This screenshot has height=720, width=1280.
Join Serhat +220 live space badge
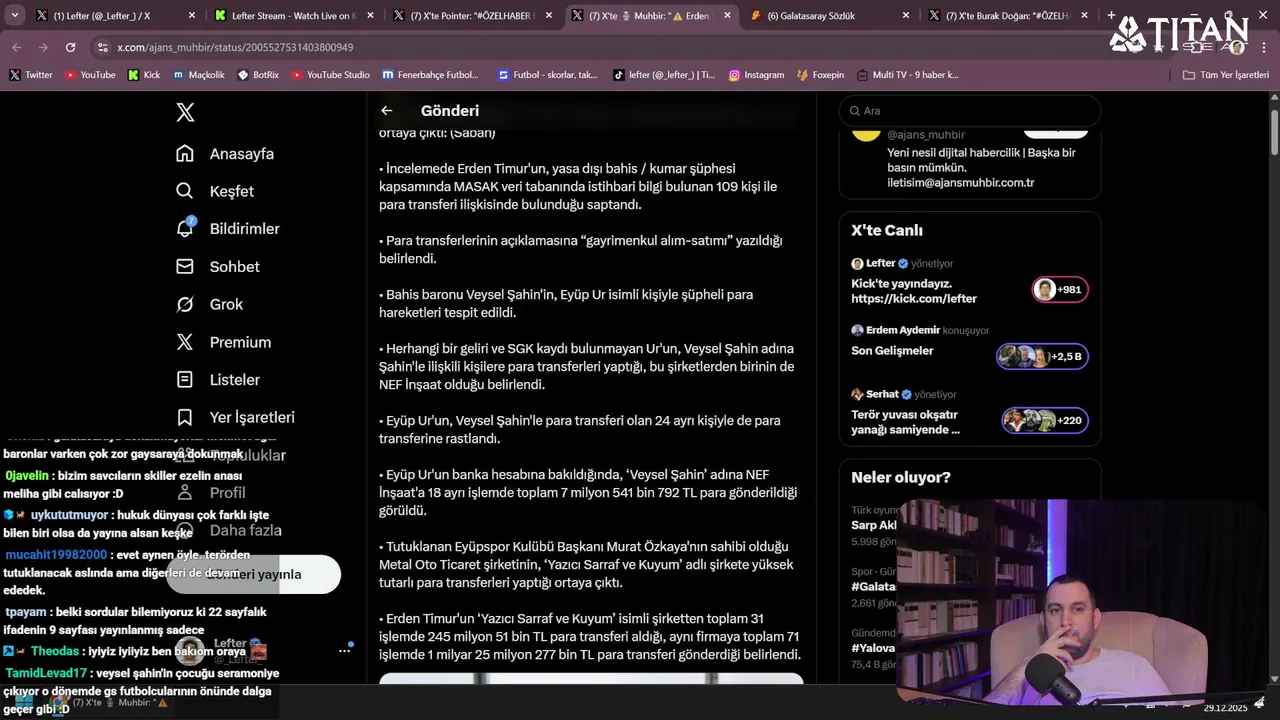point(1045,420)
